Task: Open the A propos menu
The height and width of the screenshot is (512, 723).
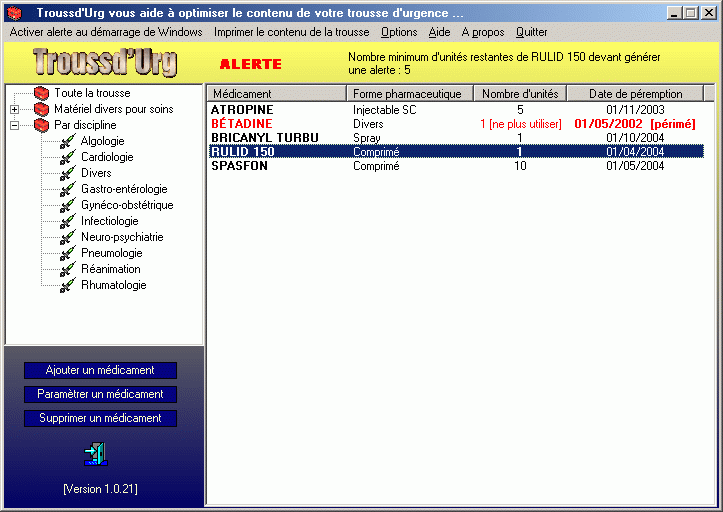Action: click(483, 32)
